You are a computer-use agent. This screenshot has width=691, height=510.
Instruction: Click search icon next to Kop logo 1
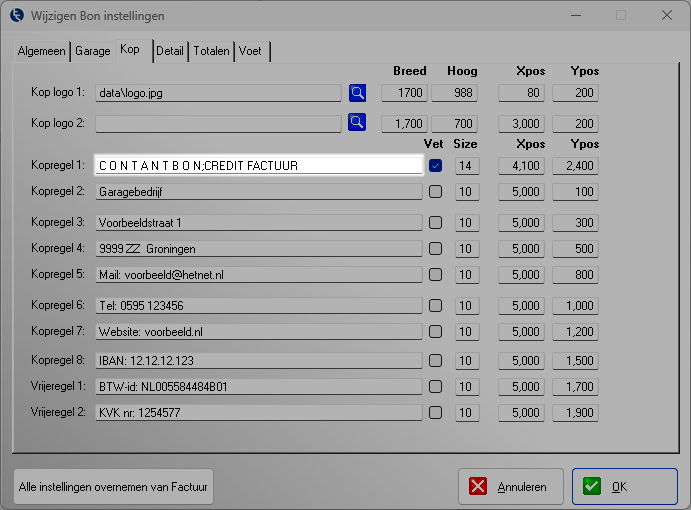(x=357, y=93)
